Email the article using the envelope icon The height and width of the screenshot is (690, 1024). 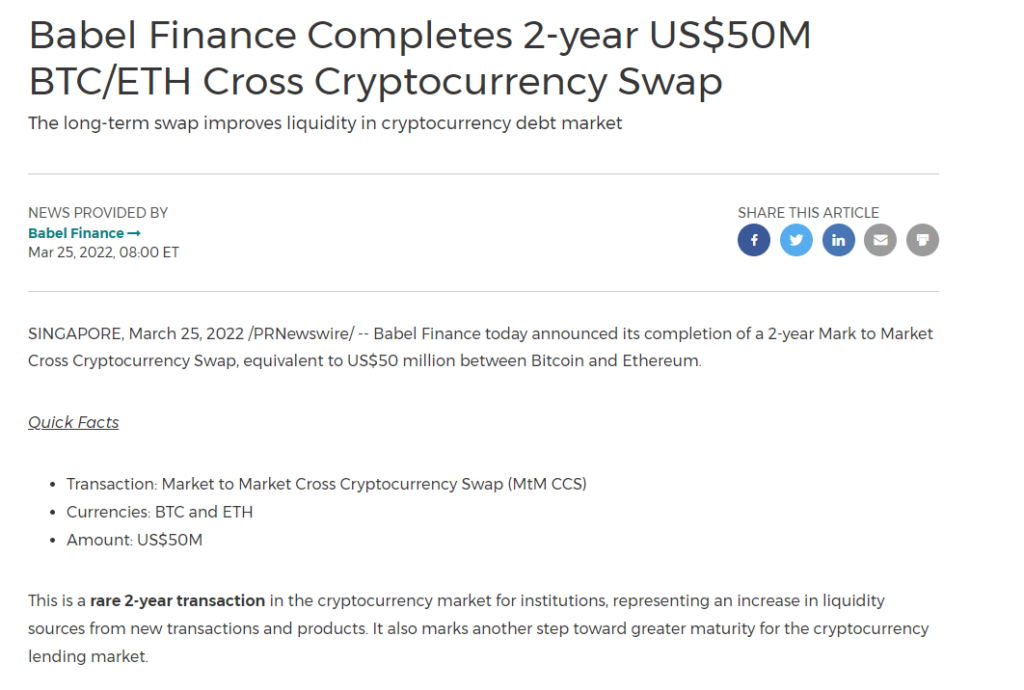pyautogui.click(x=880, y=240)
